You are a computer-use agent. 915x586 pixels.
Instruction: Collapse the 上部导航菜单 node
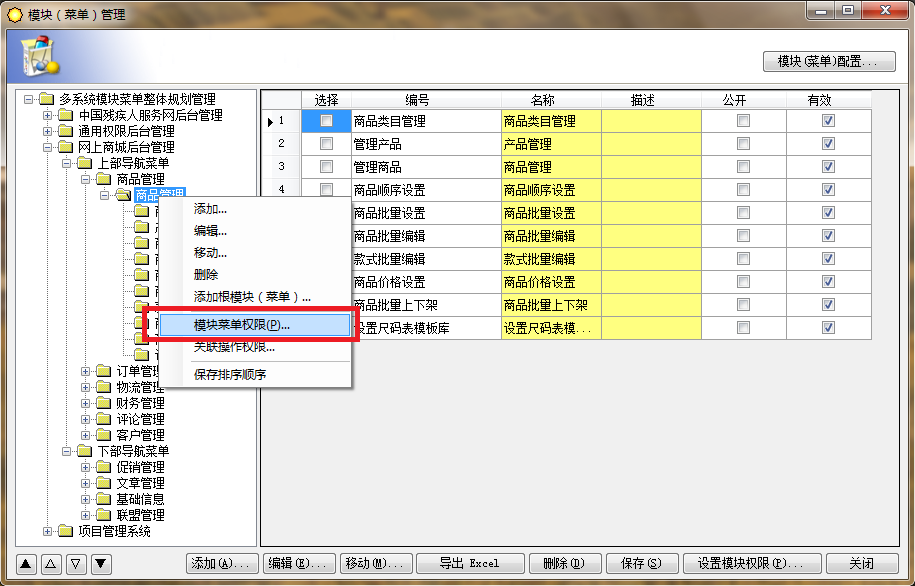click(x=67, y=163)
